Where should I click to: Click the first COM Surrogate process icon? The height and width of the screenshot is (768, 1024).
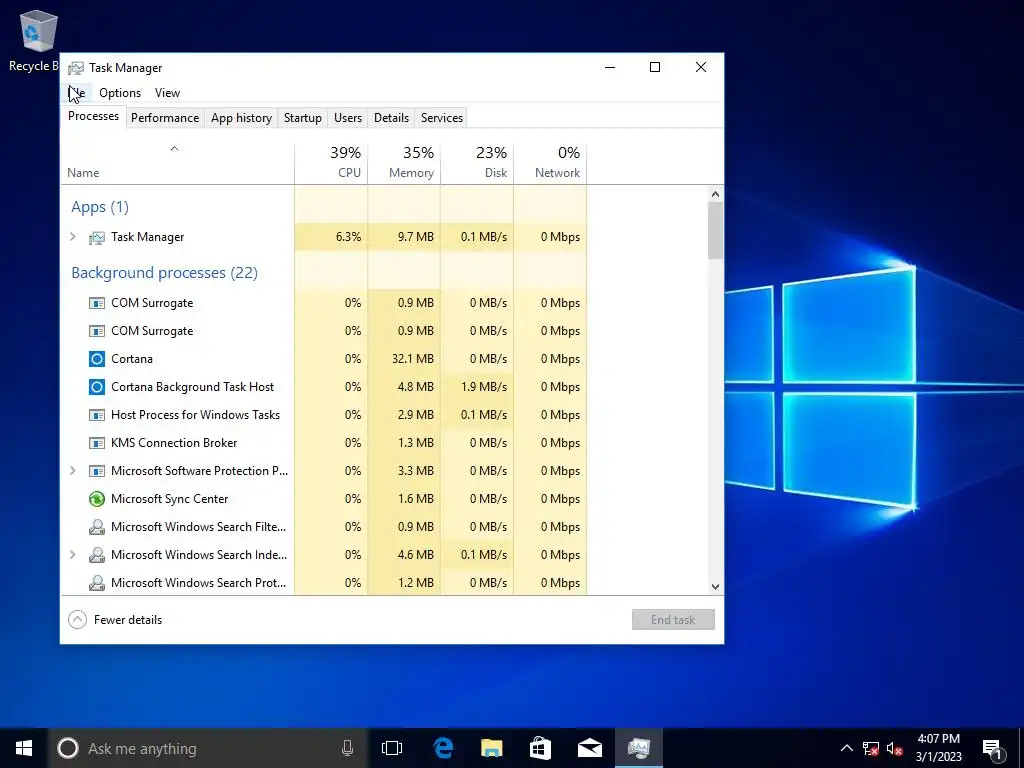[97, 303]
